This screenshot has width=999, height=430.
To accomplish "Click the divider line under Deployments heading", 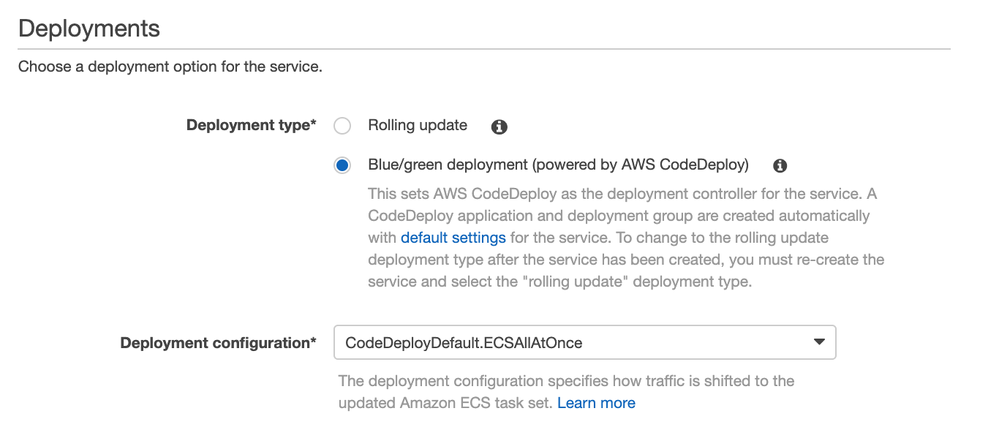I will tap(484, 48).
